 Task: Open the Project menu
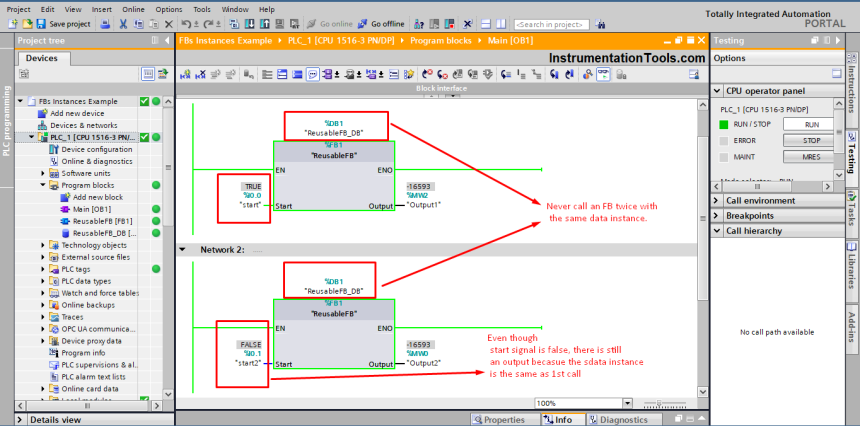pos(19,9)
